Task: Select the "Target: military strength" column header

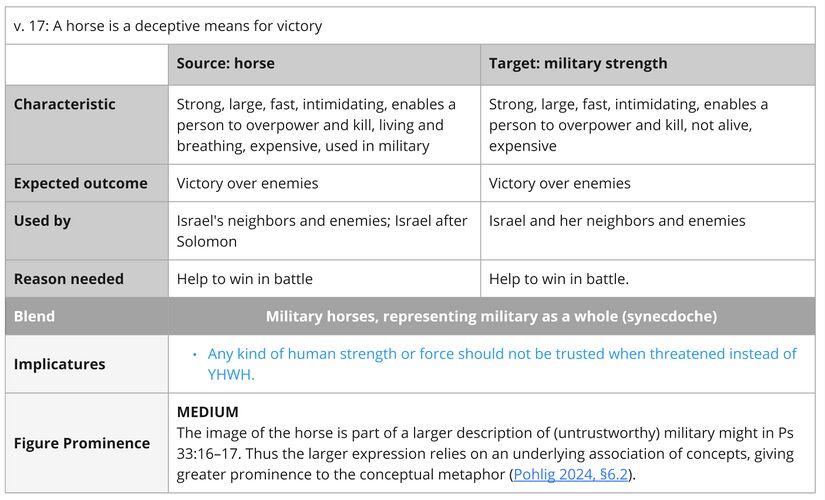Action: (577, 63)
